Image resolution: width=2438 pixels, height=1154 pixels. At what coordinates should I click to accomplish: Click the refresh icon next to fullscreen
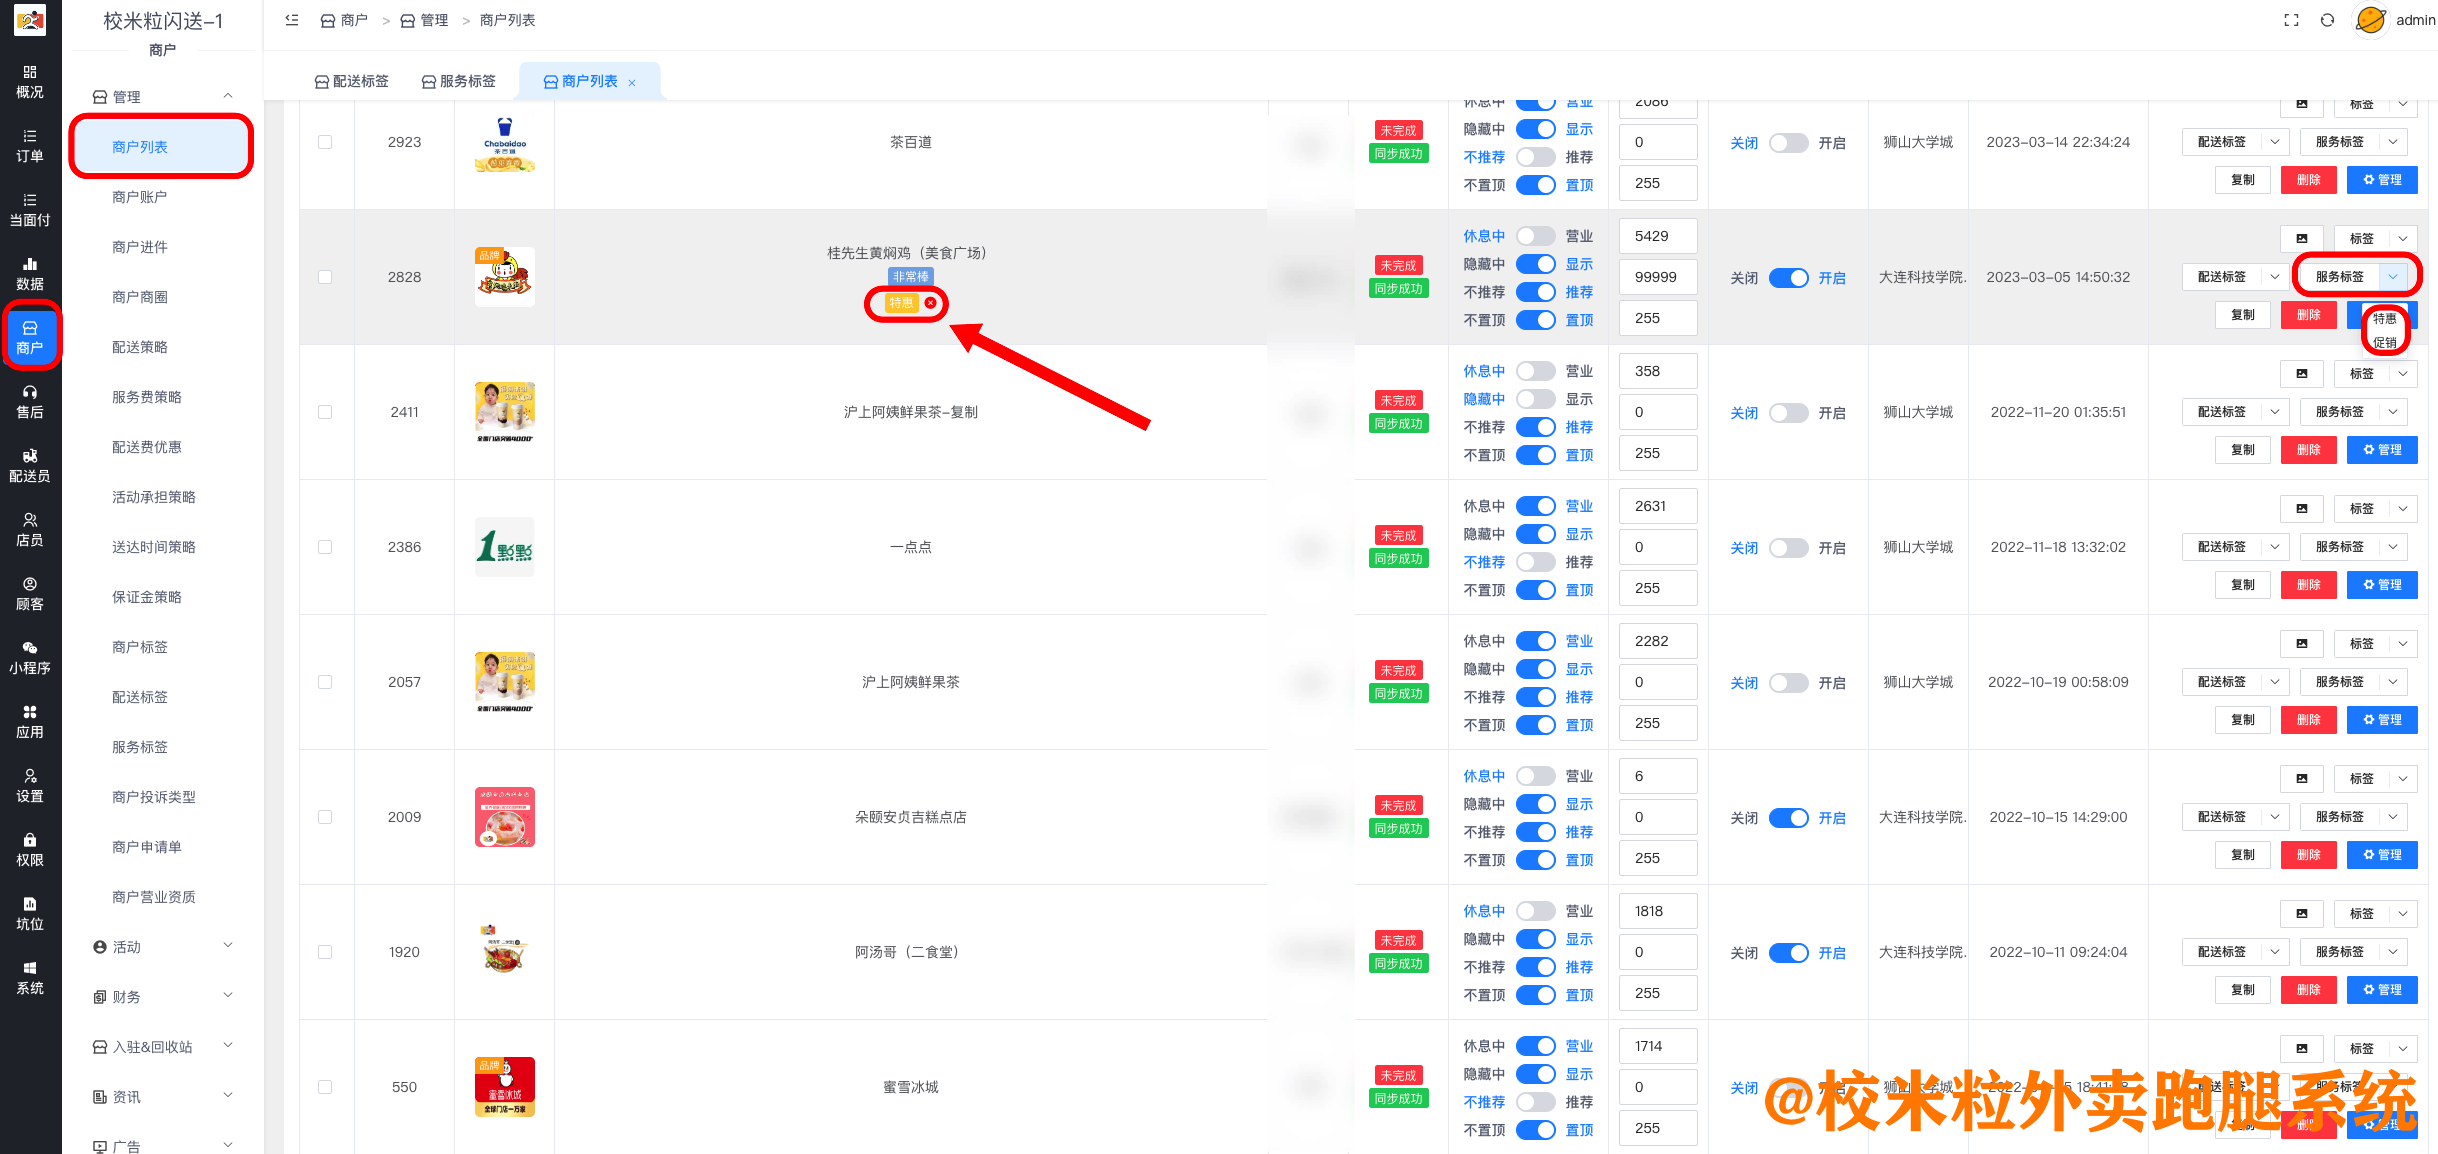[x=2330, y=19]
